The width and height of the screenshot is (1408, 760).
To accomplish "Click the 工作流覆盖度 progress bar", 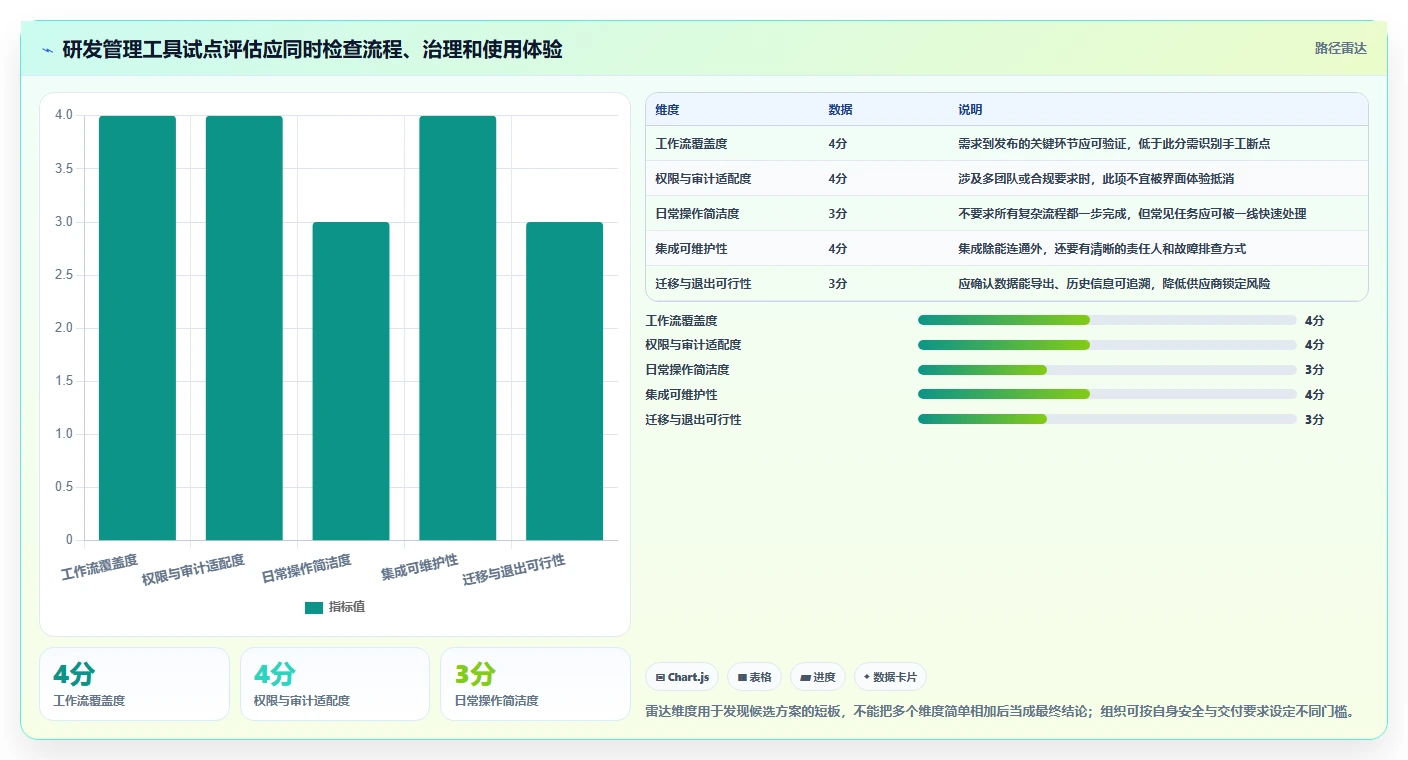I will 1107,320.
